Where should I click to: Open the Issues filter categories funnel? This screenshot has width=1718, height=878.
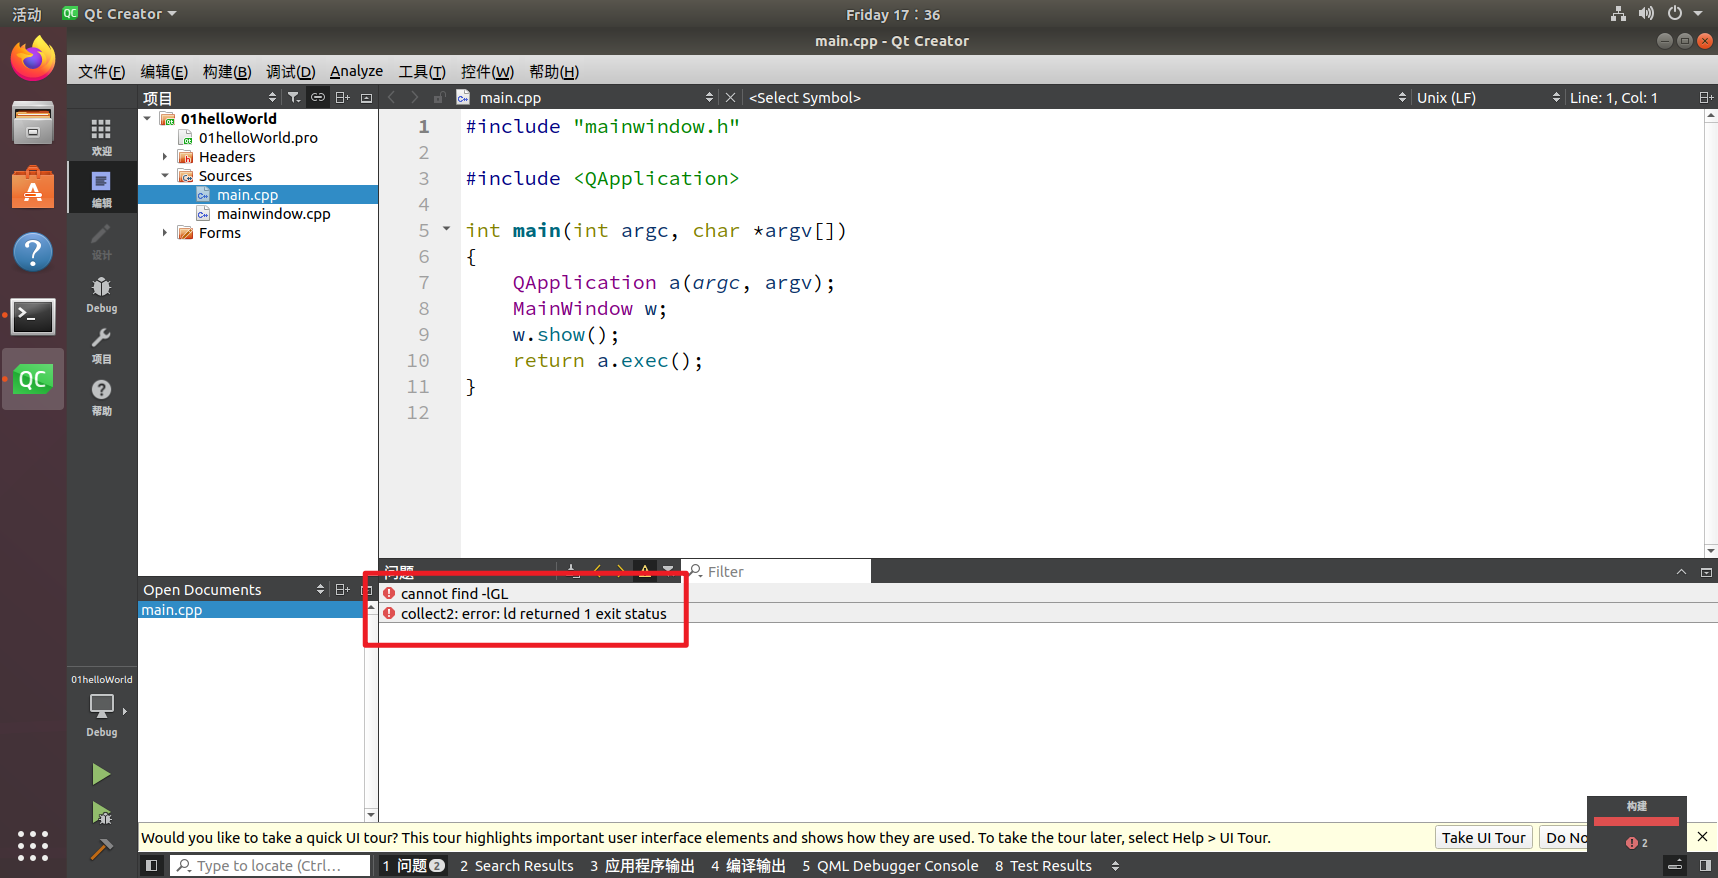click(668, 571)
